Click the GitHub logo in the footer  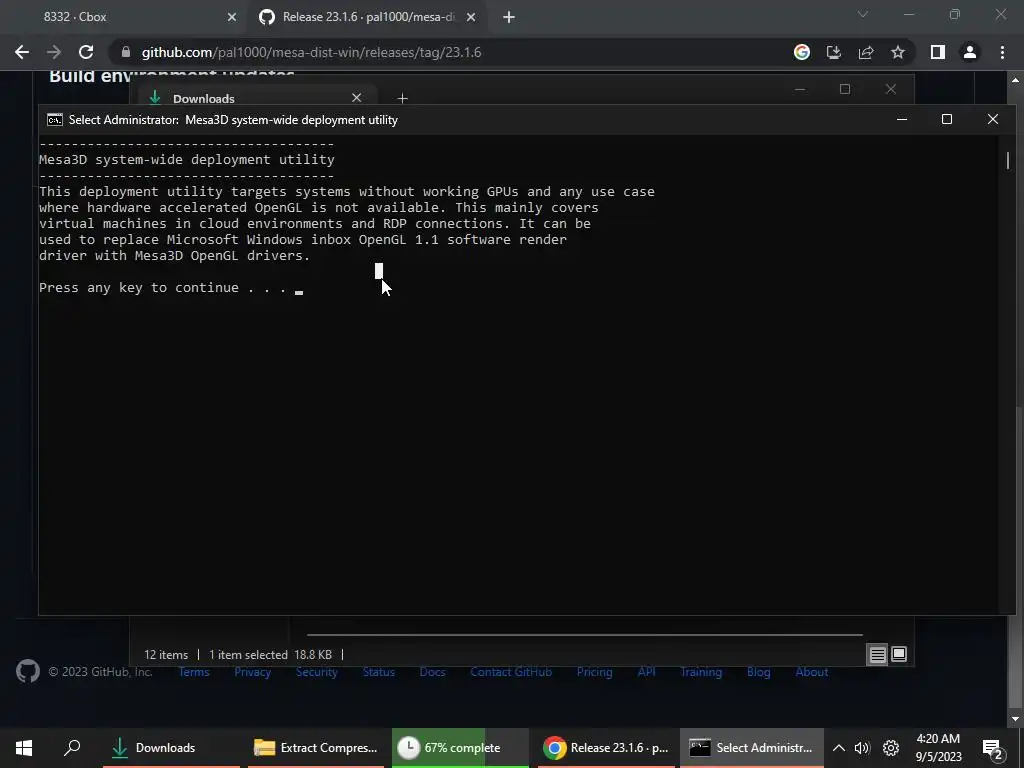27,671
